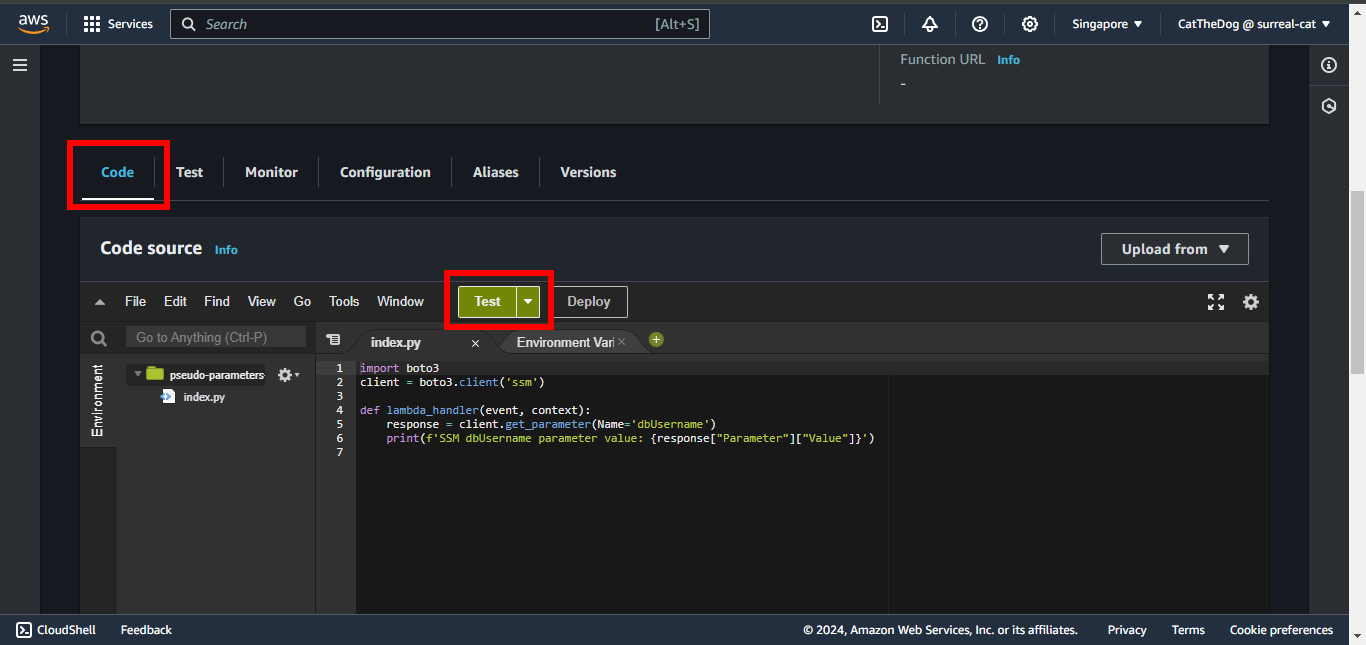Open the Singapore region selector
This screenshot has height=645, width=1366.
pos(1107,24)
